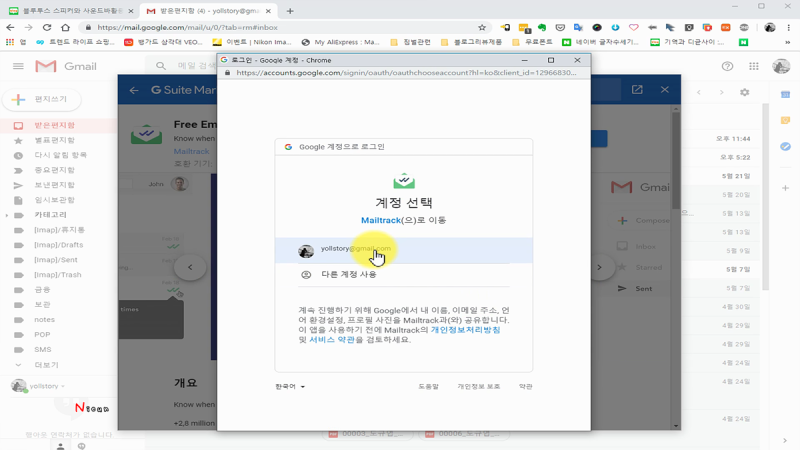Image resolution: width=800 pixels, height=450 pixels.
Task: Open the 중요편지함 folder
Action: (x=55, y=170)
